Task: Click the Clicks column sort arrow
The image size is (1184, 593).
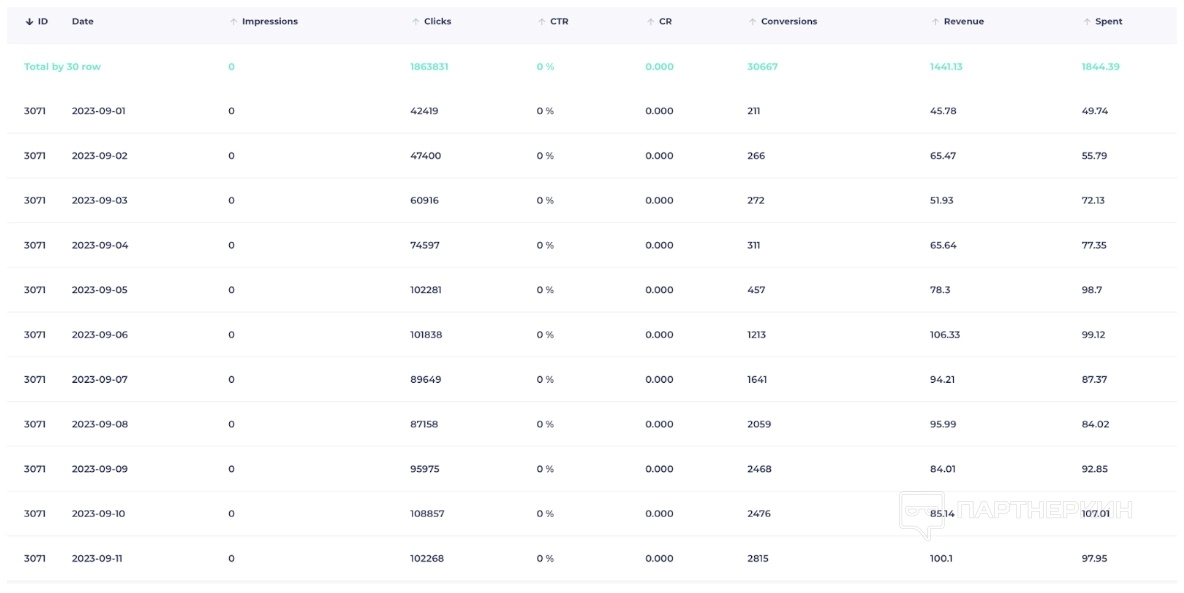Action: point(415,22)
